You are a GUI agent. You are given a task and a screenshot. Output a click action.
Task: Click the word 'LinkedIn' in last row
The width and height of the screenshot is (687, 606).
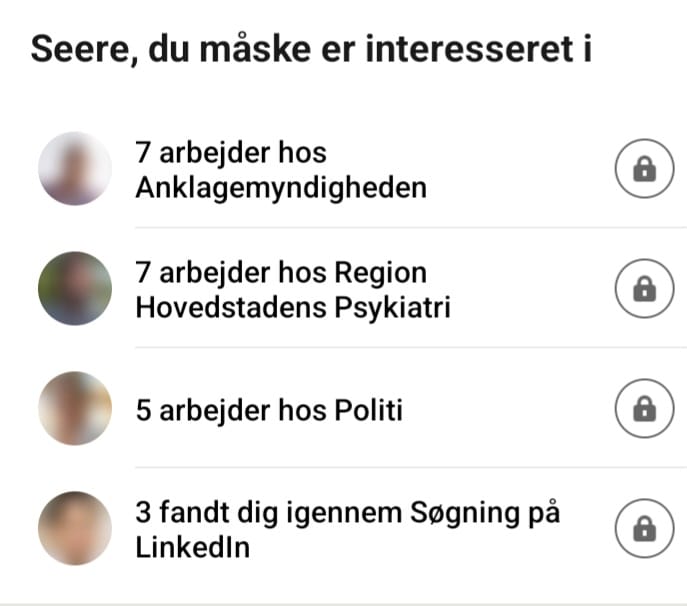click(x=193, y=547)
